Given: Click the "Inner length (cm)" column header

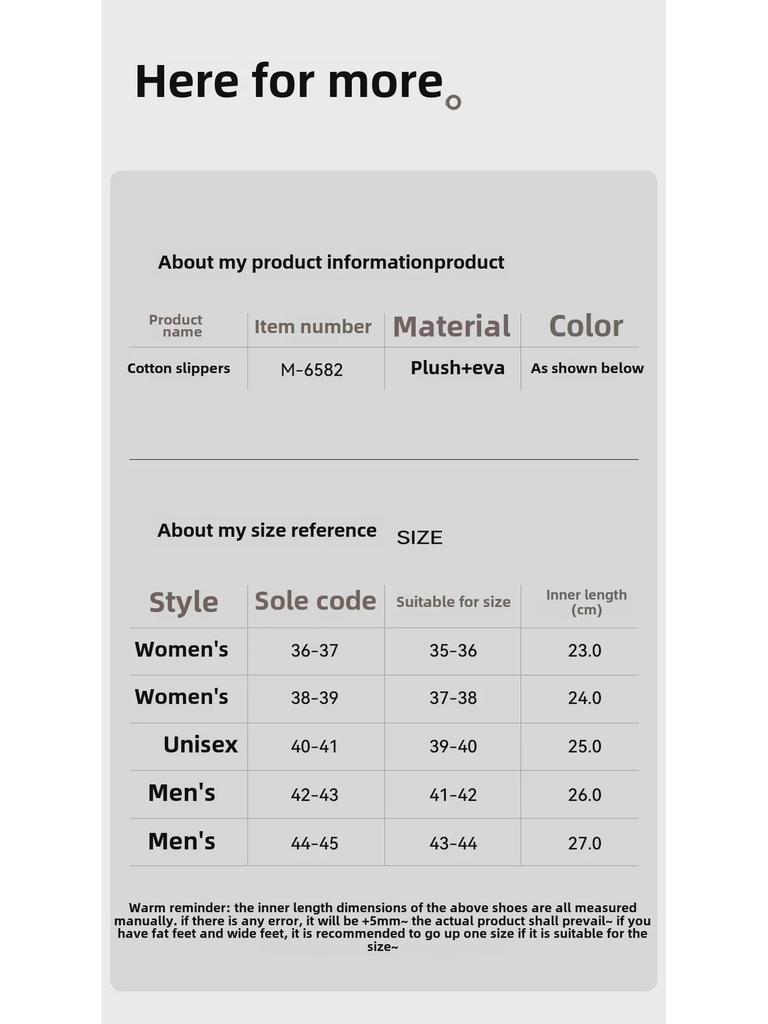Looking at the screenshot, I should coord(586,602).
